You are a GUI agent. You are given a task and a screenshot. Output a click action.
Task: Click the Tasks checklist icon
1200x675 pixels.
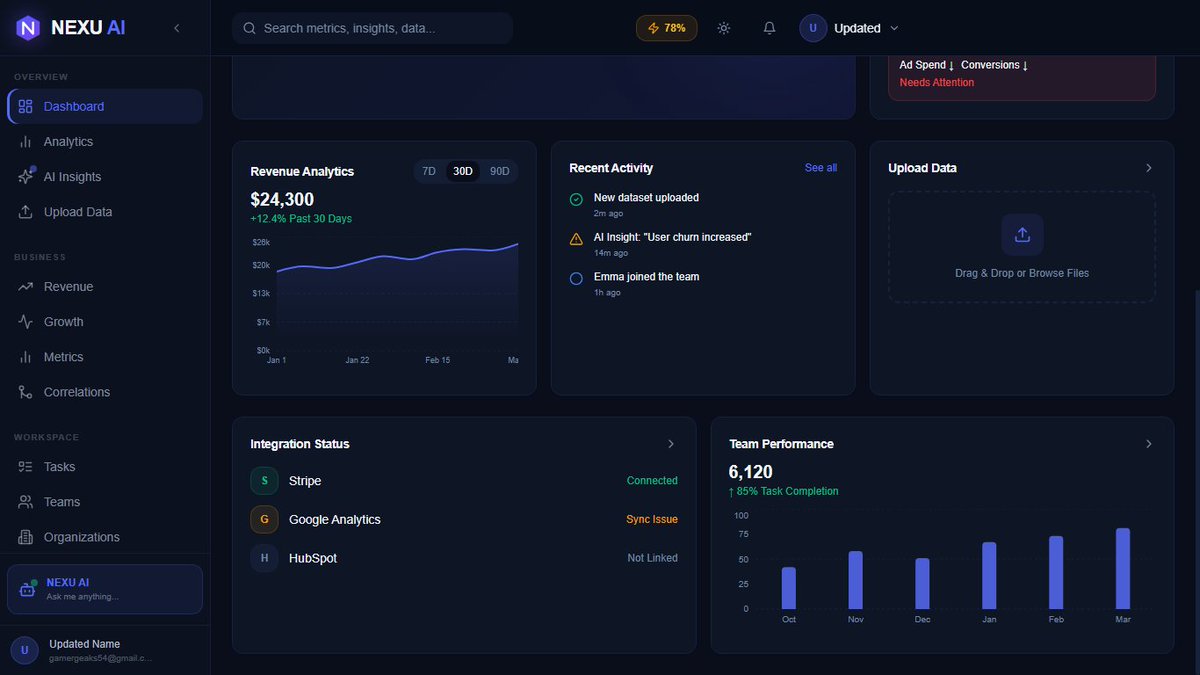tap(25, 467)
